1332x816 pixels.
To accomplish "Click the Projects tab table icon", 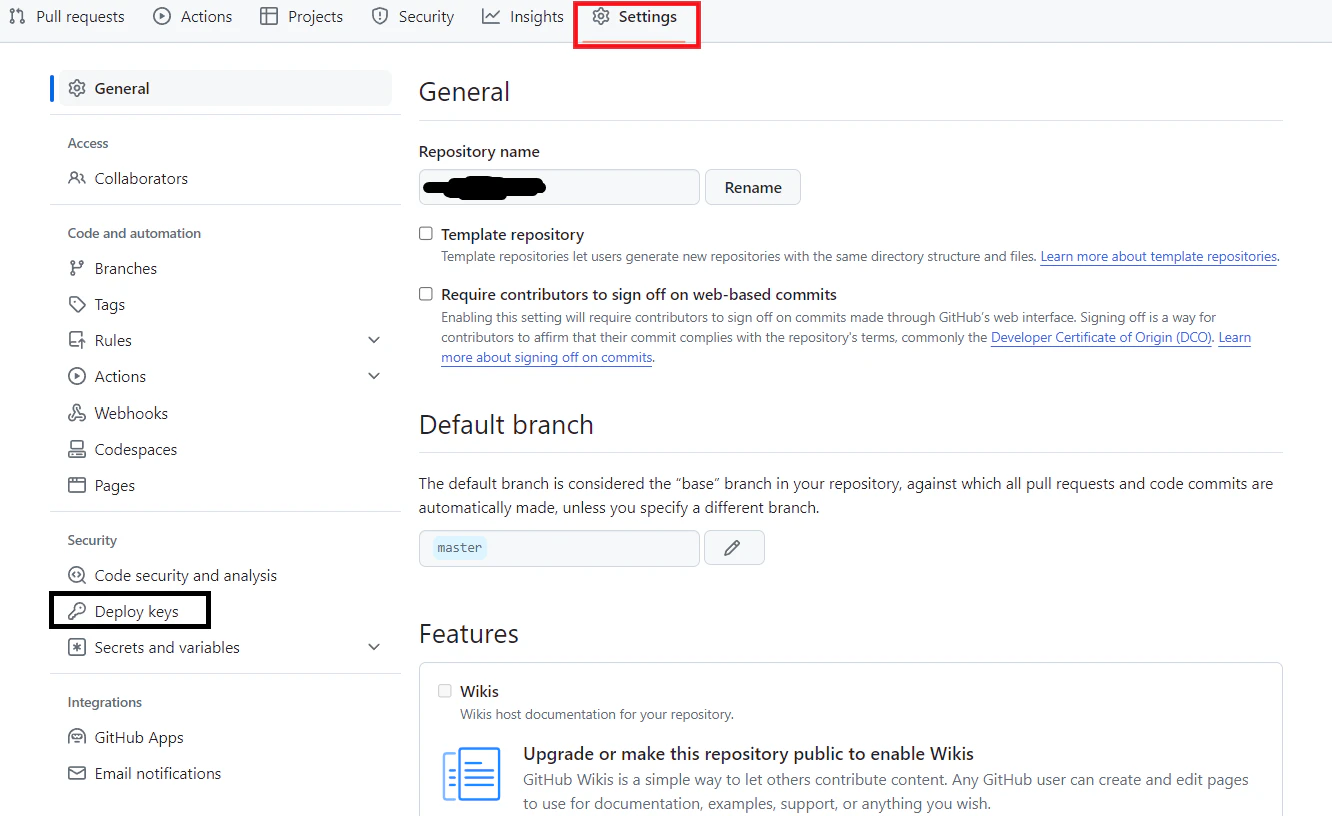I will (x=269, y=16).
